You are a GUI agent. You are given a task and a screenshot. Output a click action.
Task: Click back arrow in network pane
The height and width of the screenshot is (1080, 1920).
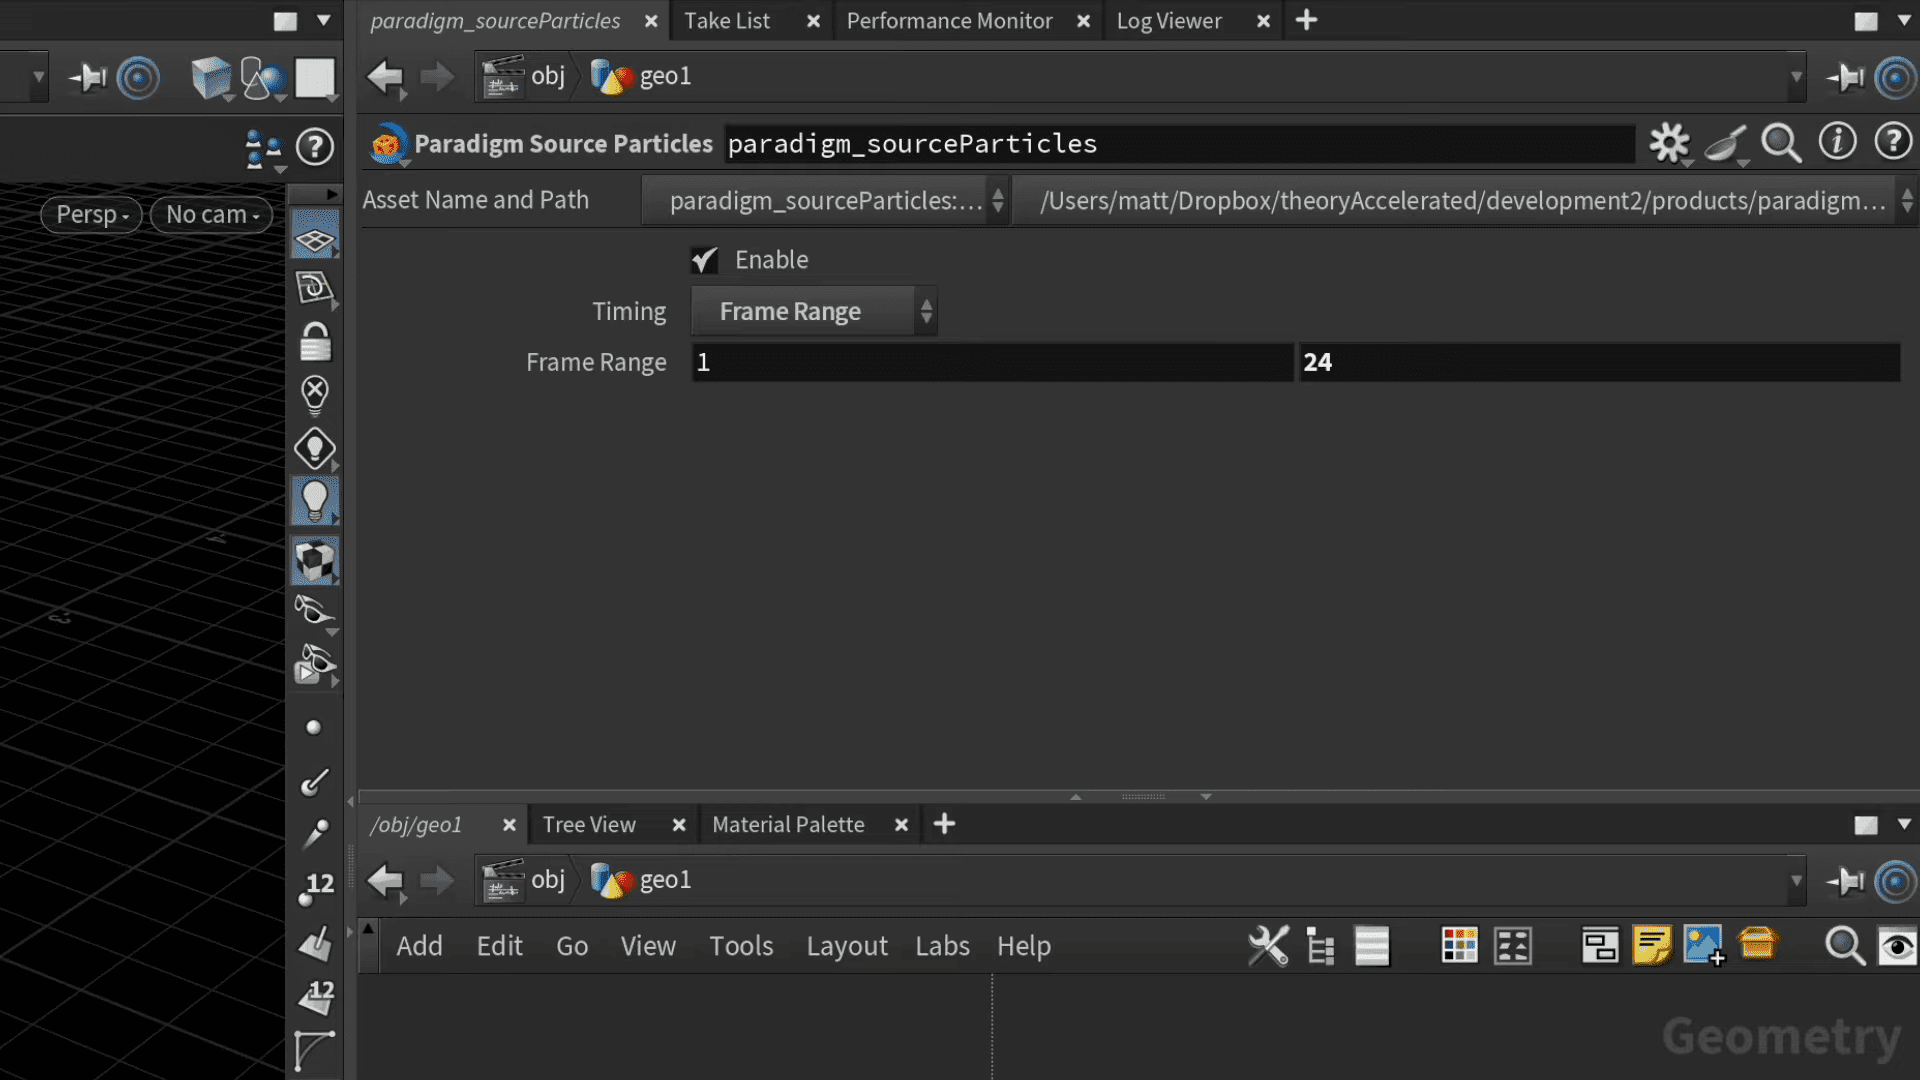tap(385, 880)
